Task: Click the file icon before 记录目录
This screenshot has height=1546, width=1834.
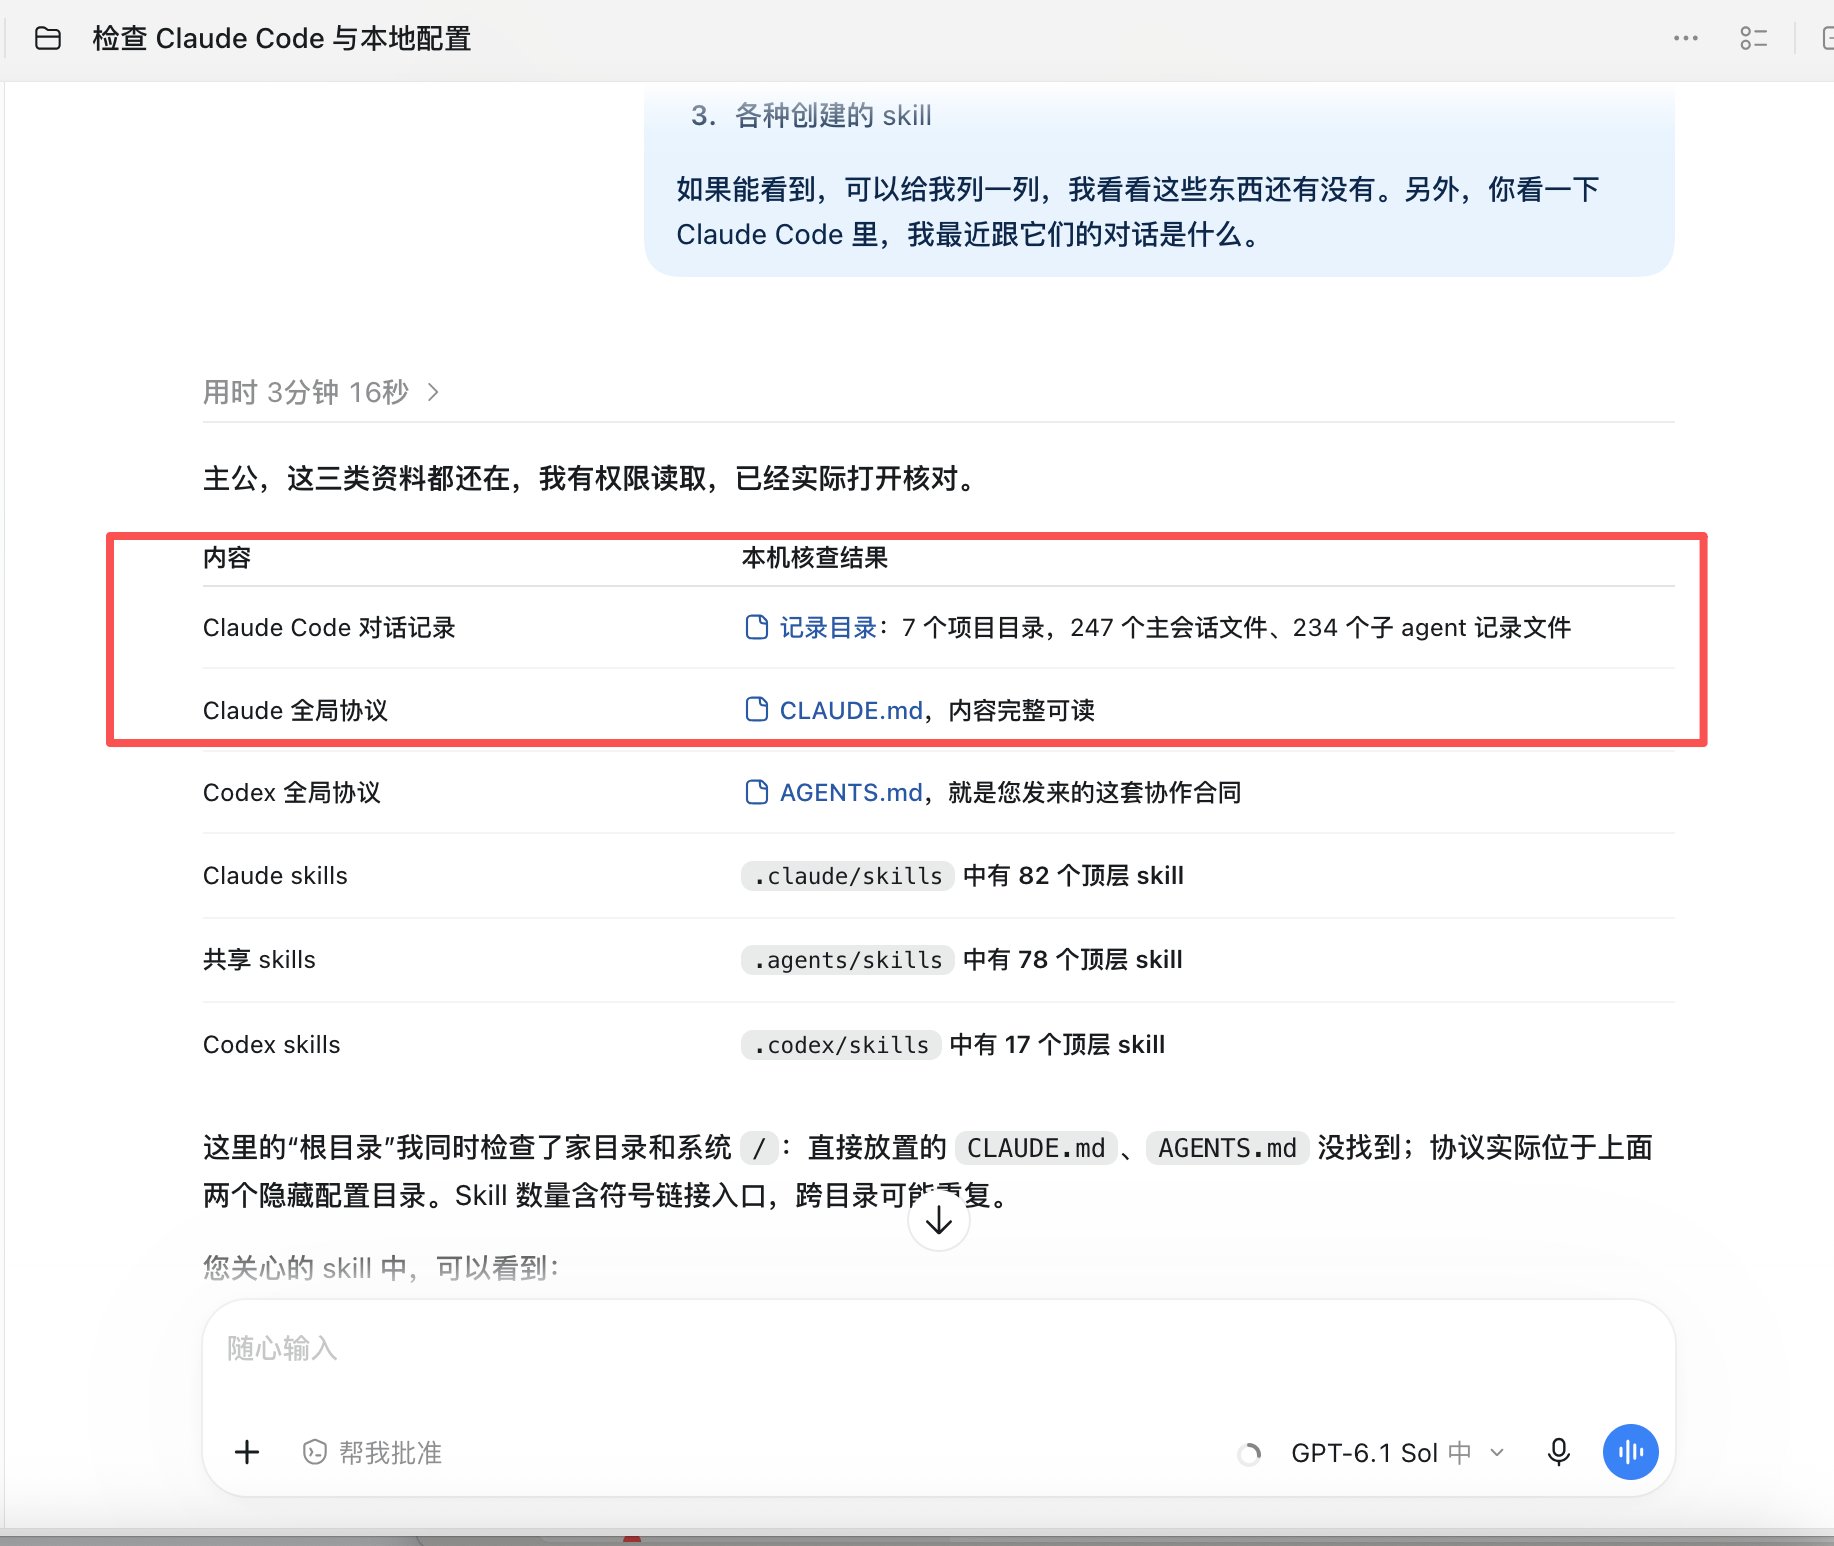Action: [757, 627]
